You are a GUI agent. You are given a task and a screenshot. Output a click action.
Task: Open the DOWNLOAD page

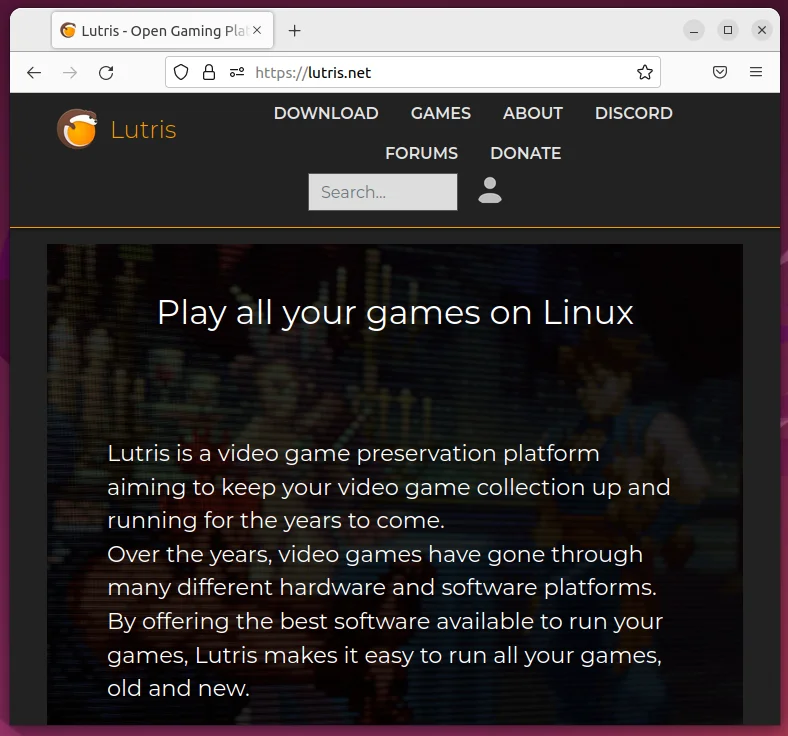[x=326, y=113]
